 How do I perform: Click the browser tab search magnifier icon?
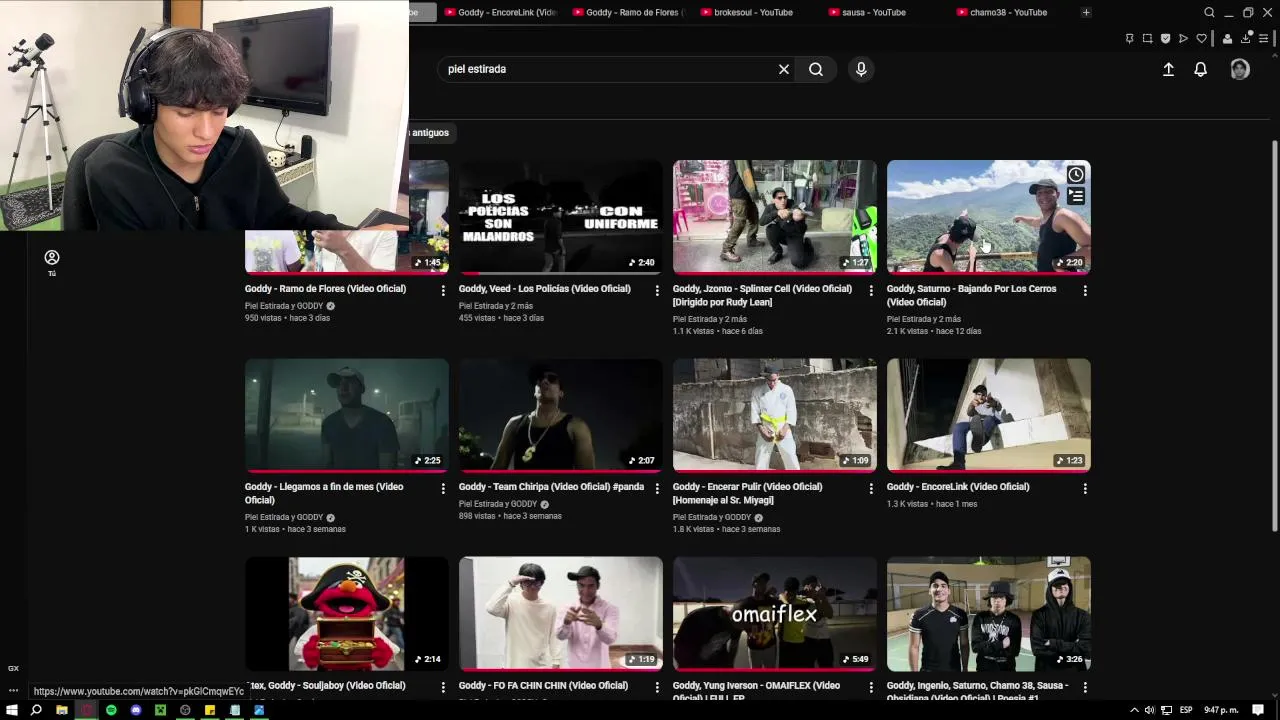point(1209,12)
